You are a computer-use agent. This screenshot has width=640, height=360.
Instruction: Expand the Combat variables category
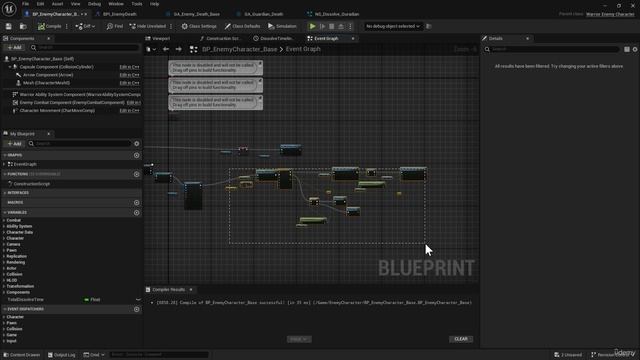click(4, 220)
